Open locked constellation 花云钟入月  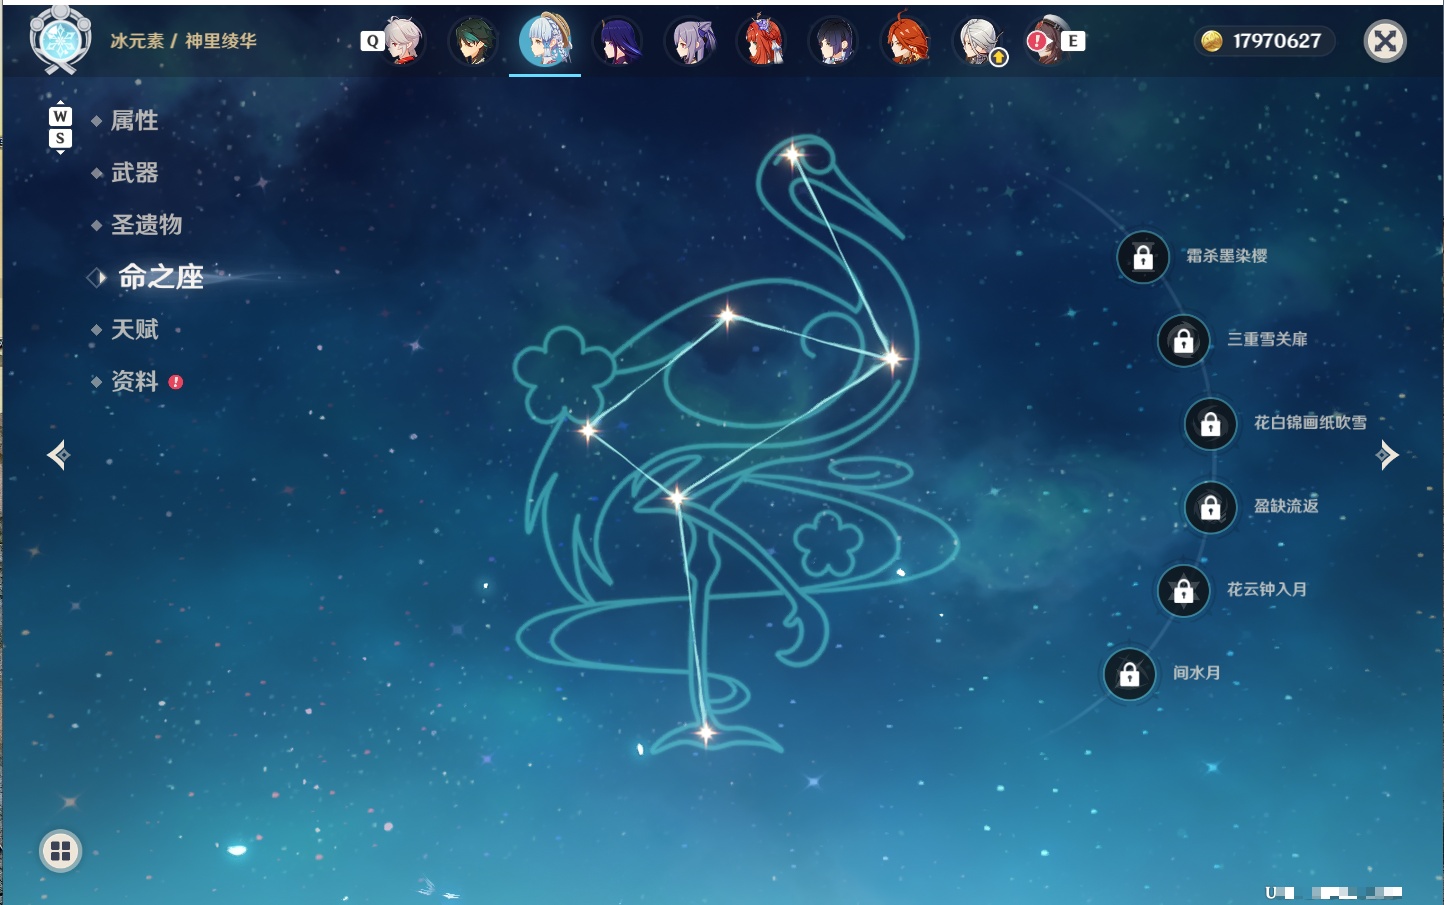[1183, 591]
